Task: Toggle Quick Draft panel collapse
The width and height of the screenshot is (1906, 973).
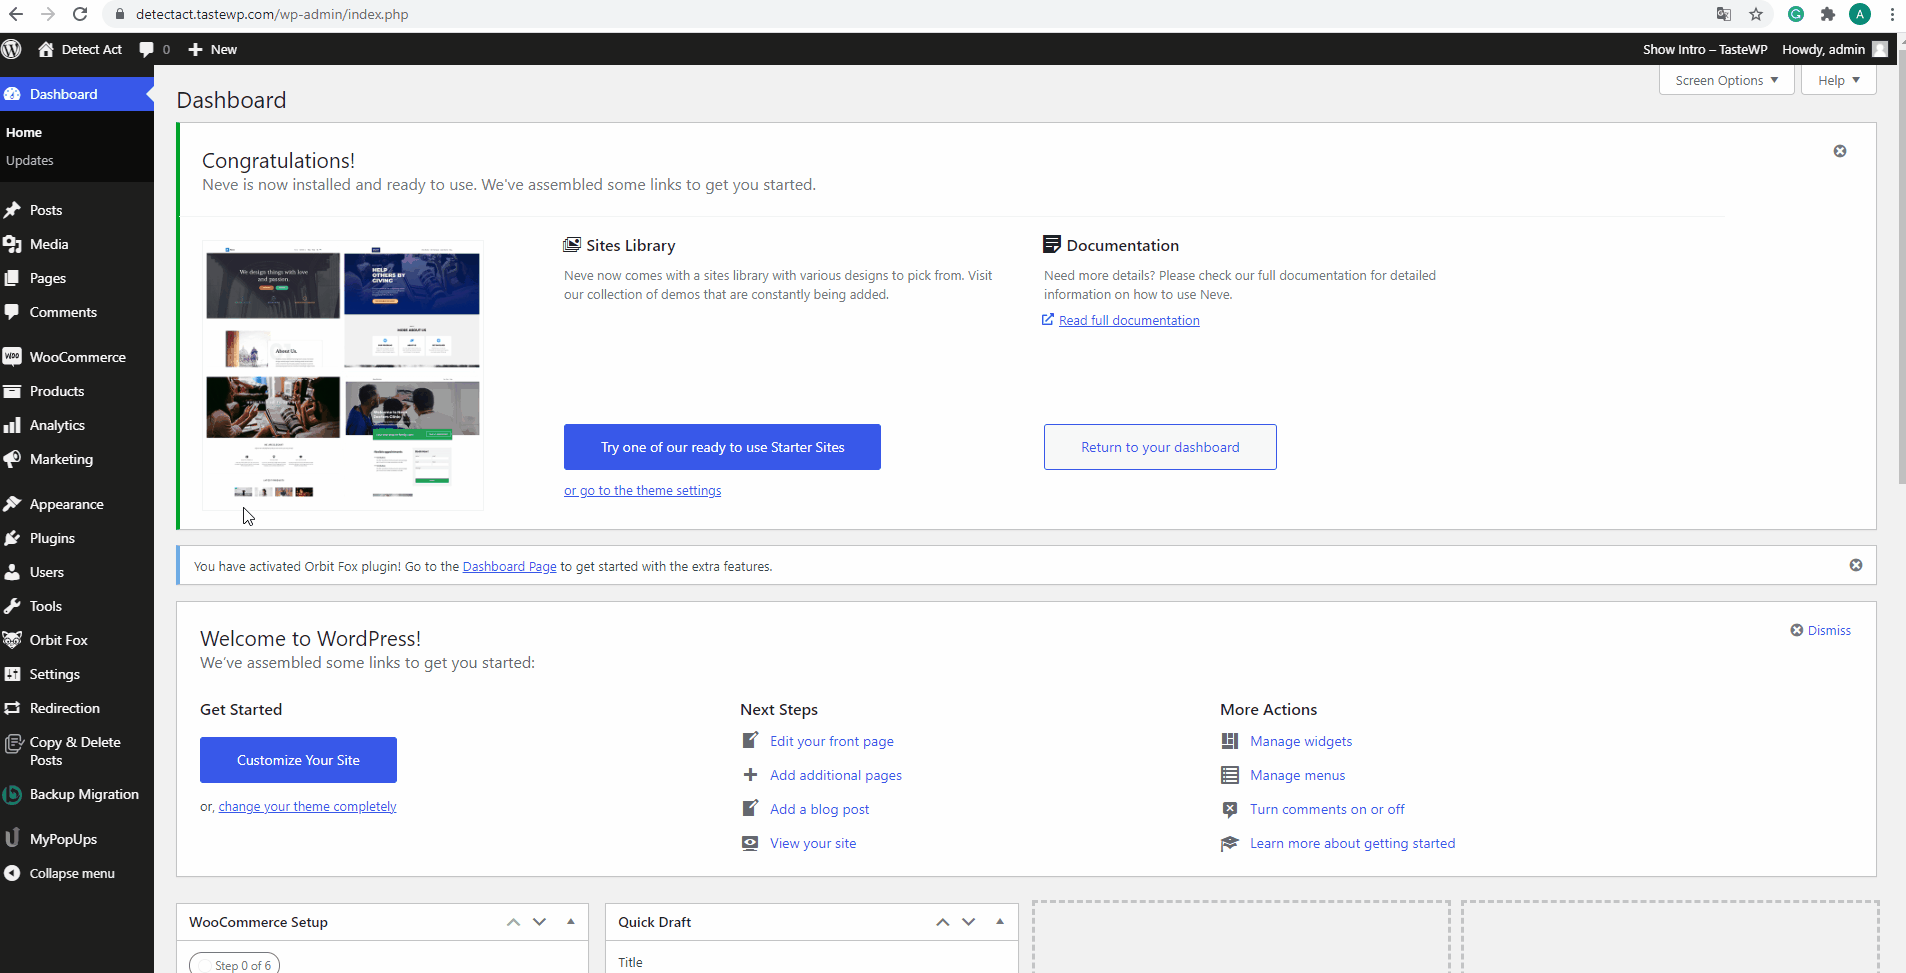Action: click(x=1000, y=922)
